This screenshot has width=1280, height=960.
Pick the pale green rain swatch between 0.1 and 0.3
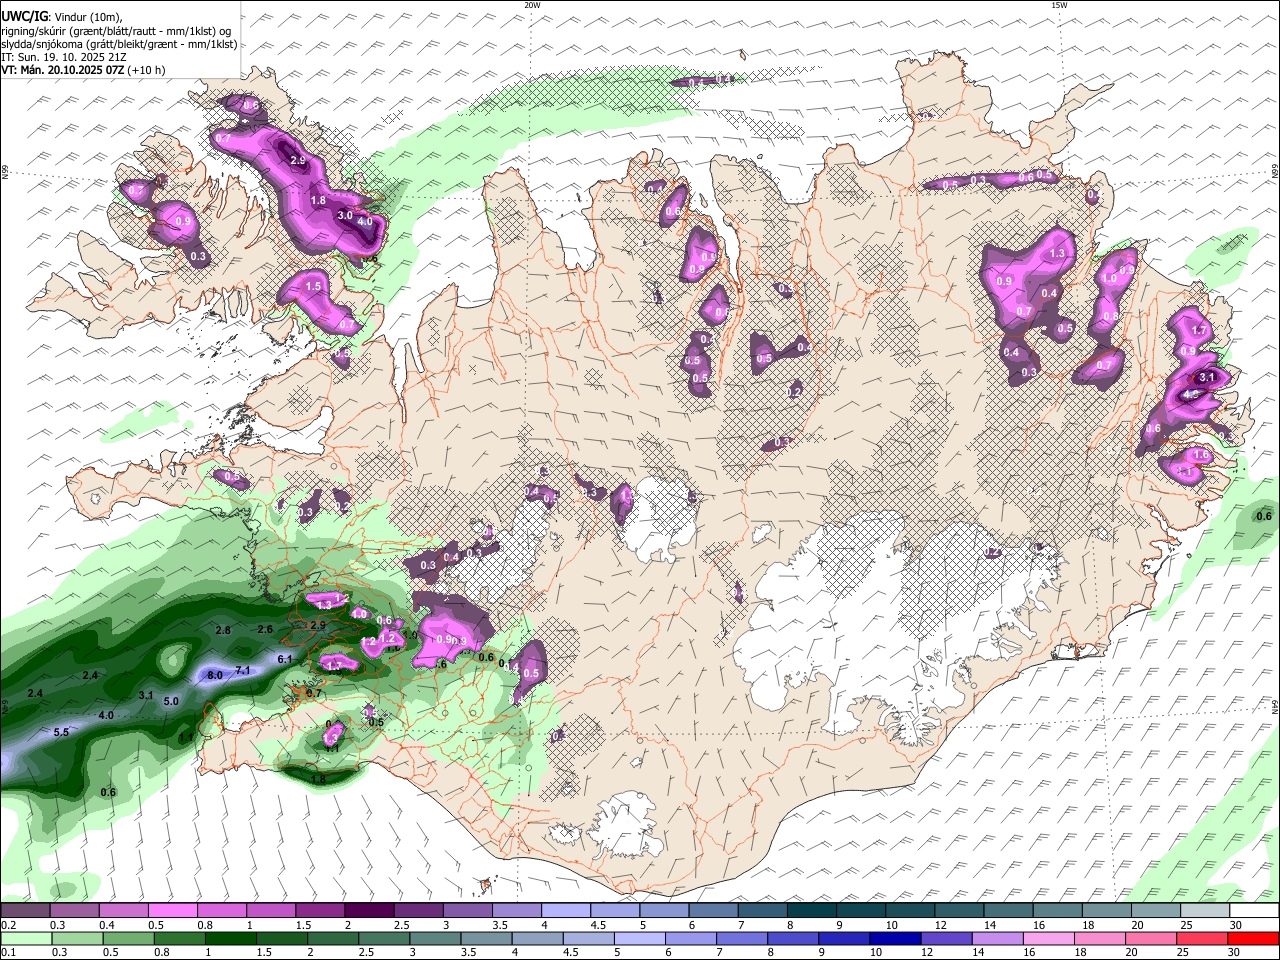coord(25,938)
